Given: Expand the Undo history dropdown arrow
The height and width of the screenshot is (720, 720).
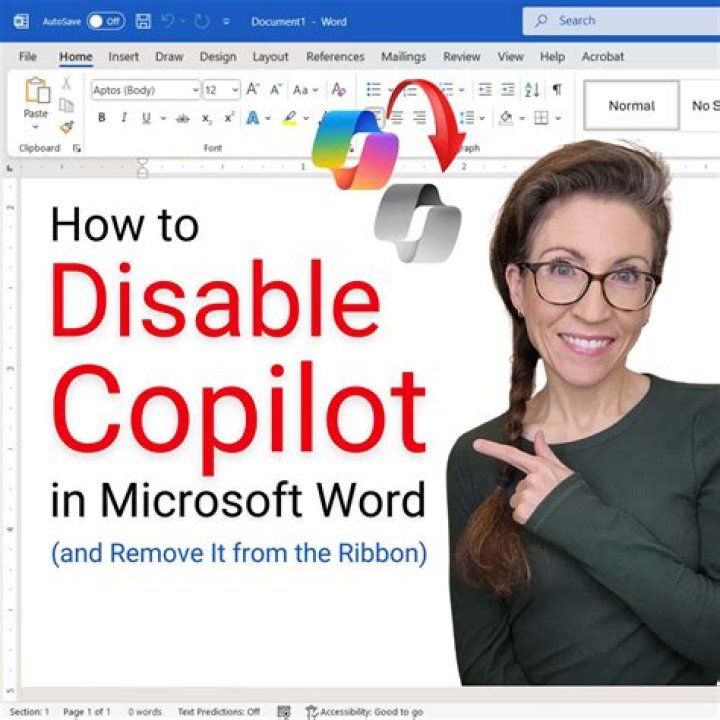Looking at the screenshot, I should coord(182,21).
